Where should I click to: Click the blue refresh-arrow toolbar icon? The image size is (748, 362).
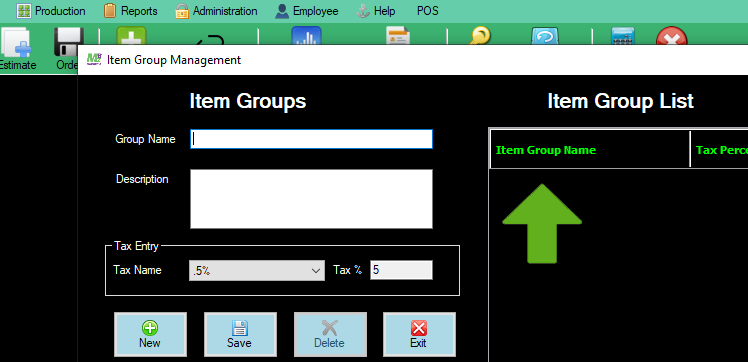(x=545, y=36)
